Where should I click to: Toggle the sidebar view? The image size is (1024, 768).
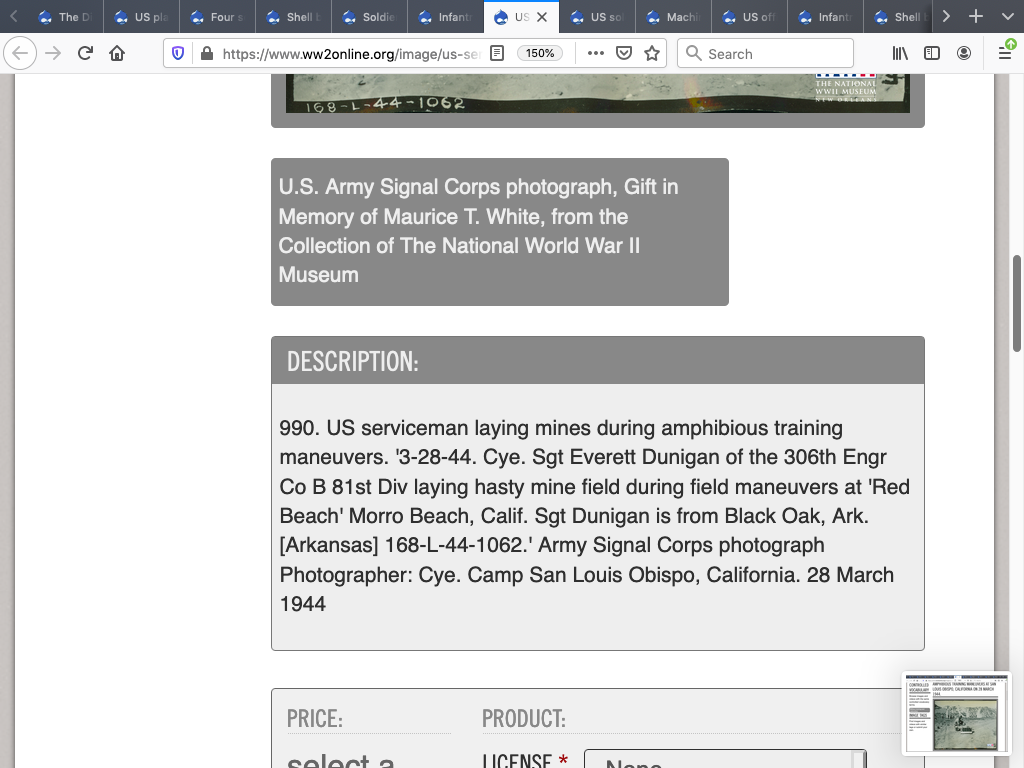point(932,53)
